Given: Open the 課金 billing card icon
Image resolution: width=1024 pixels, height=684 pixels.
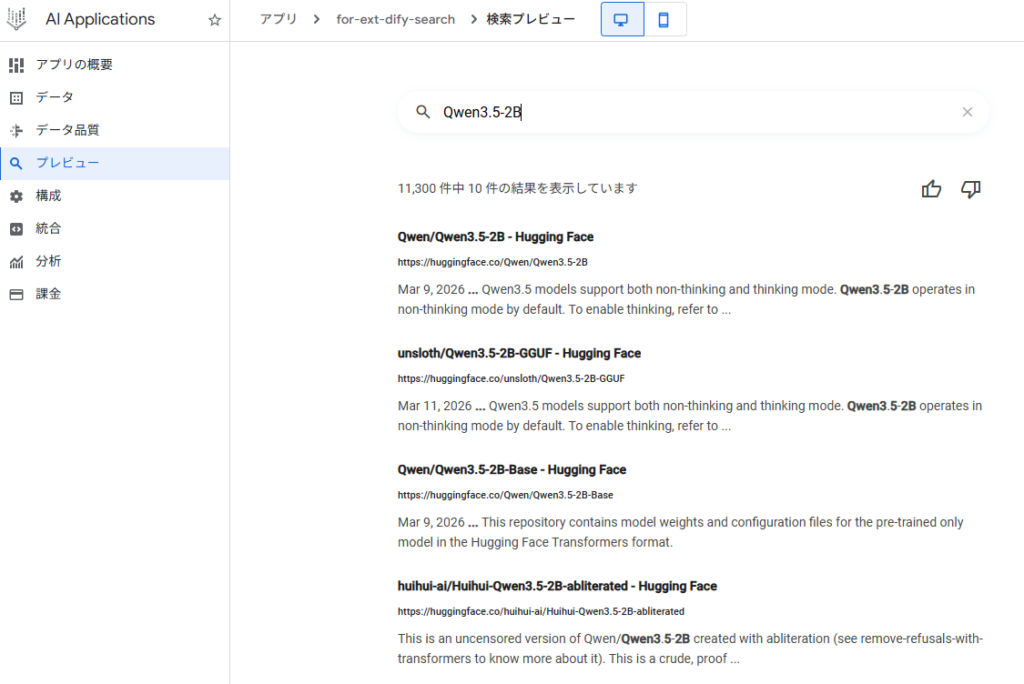Looking at the screenshot, I should click(x=16, y=295).
